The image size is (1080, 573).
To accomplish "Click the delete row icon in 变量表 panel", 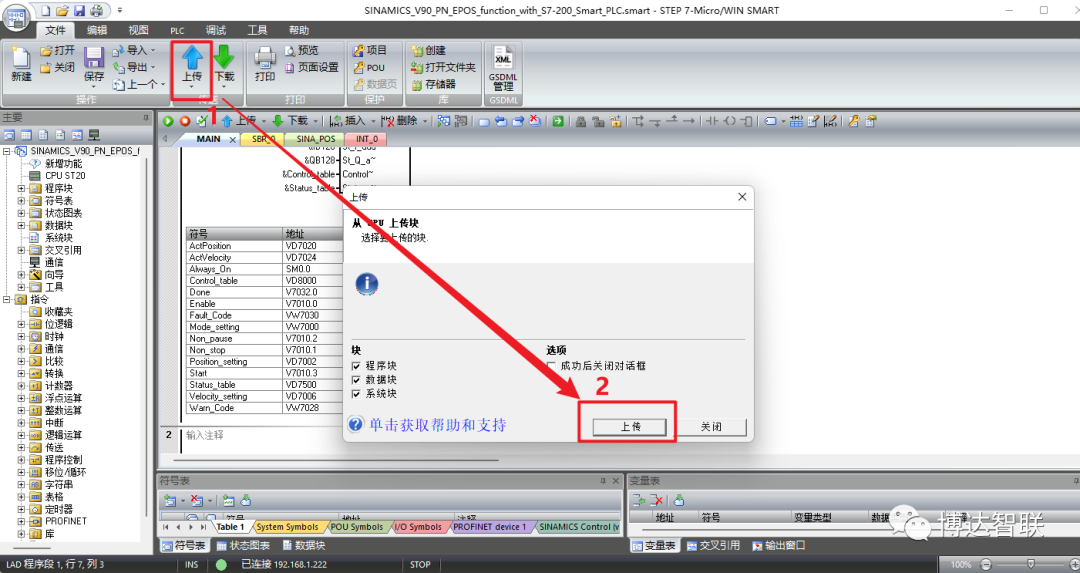I will [x=656, y=501].
